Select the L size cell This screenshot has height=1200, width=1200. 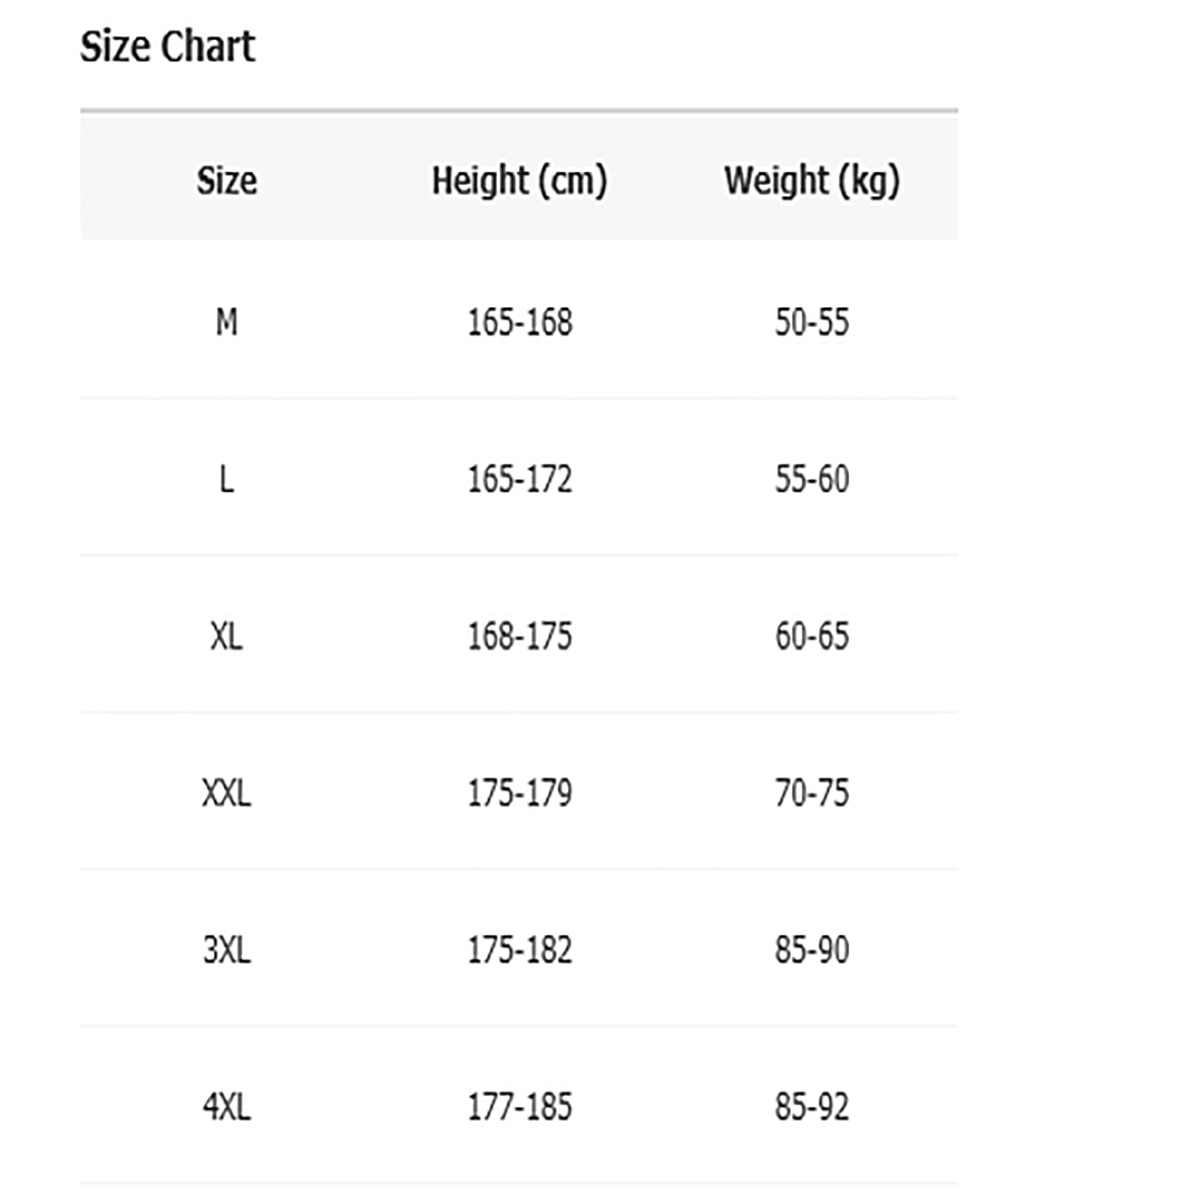(227, 479)
